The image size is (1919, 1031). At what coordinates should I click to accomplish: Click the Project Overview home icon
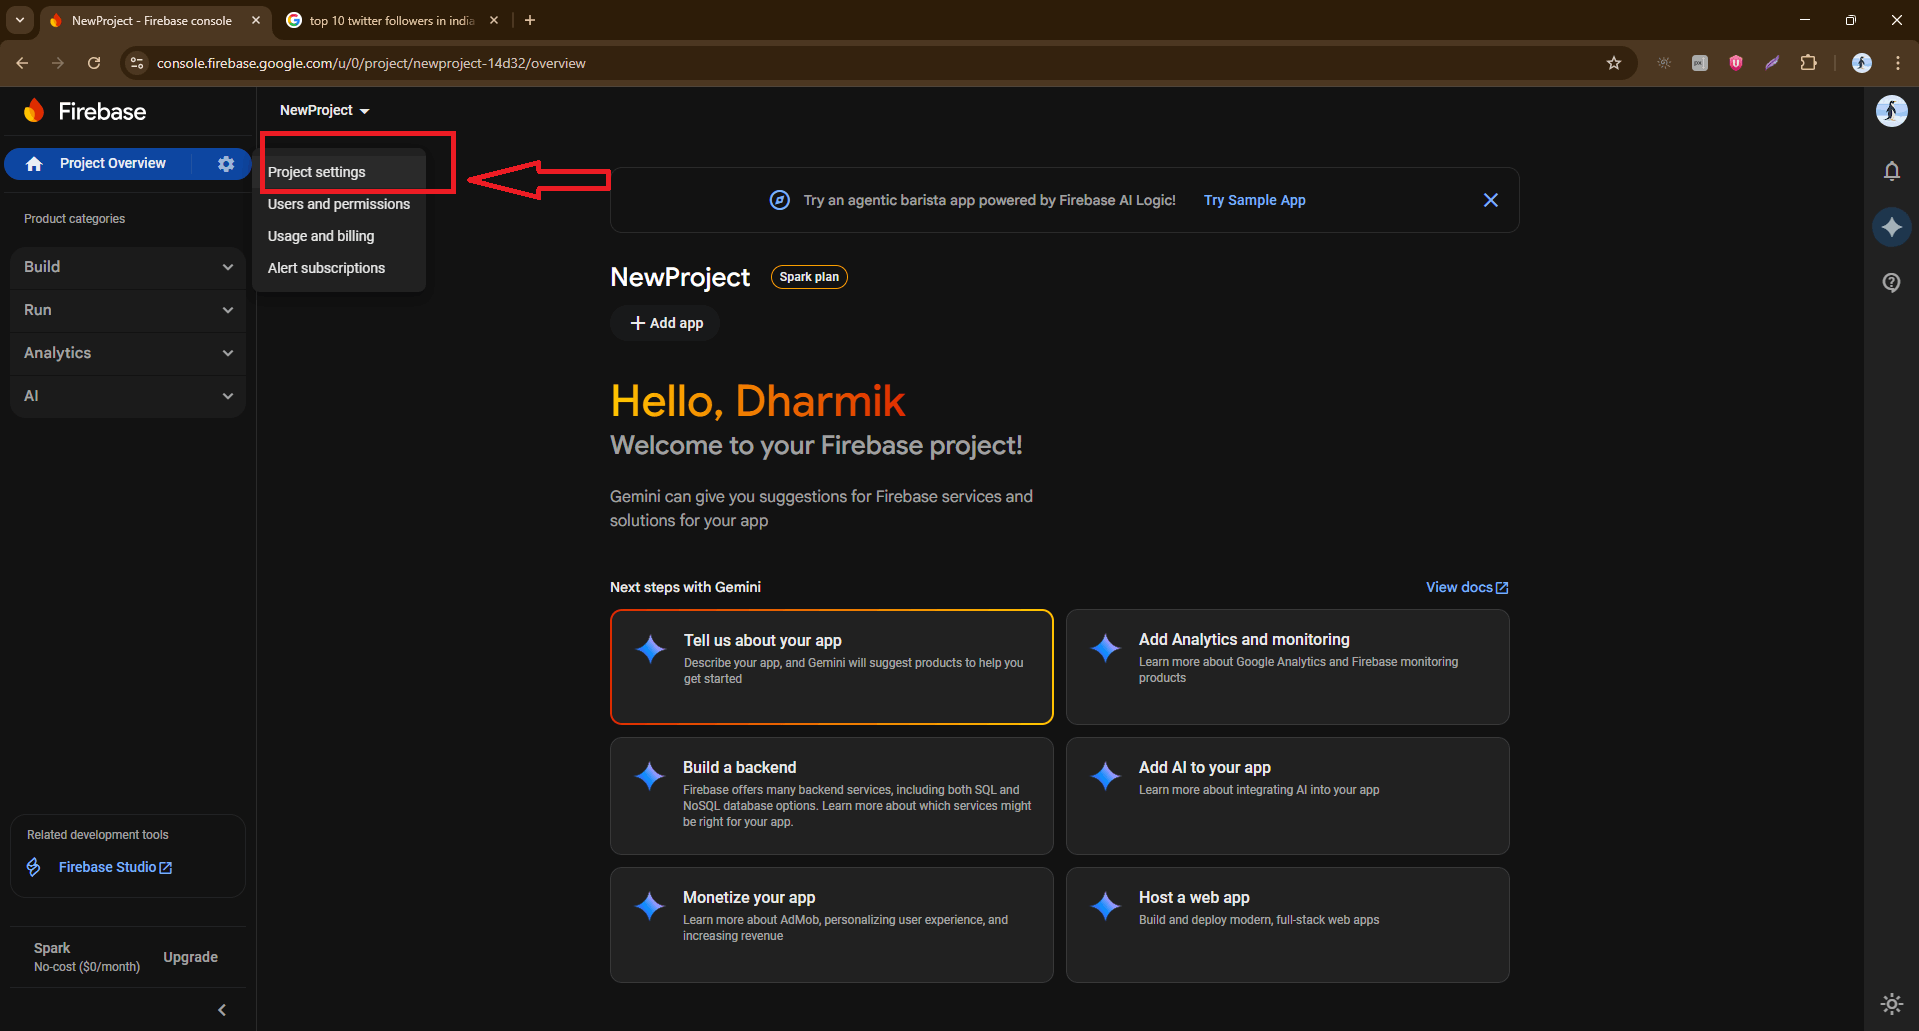point(34,164)
